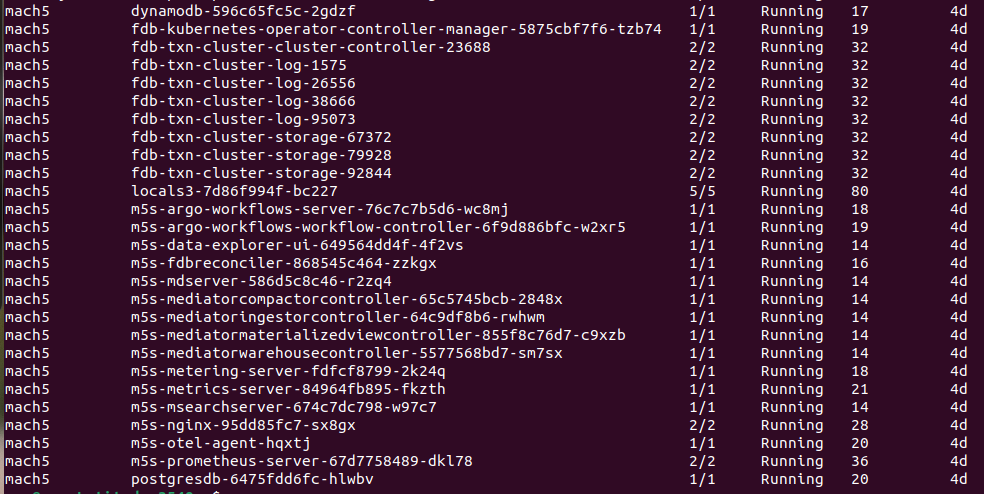Click the m5s-prometheus-server pod name
The image size is (984, 494).
pos(301,461)
